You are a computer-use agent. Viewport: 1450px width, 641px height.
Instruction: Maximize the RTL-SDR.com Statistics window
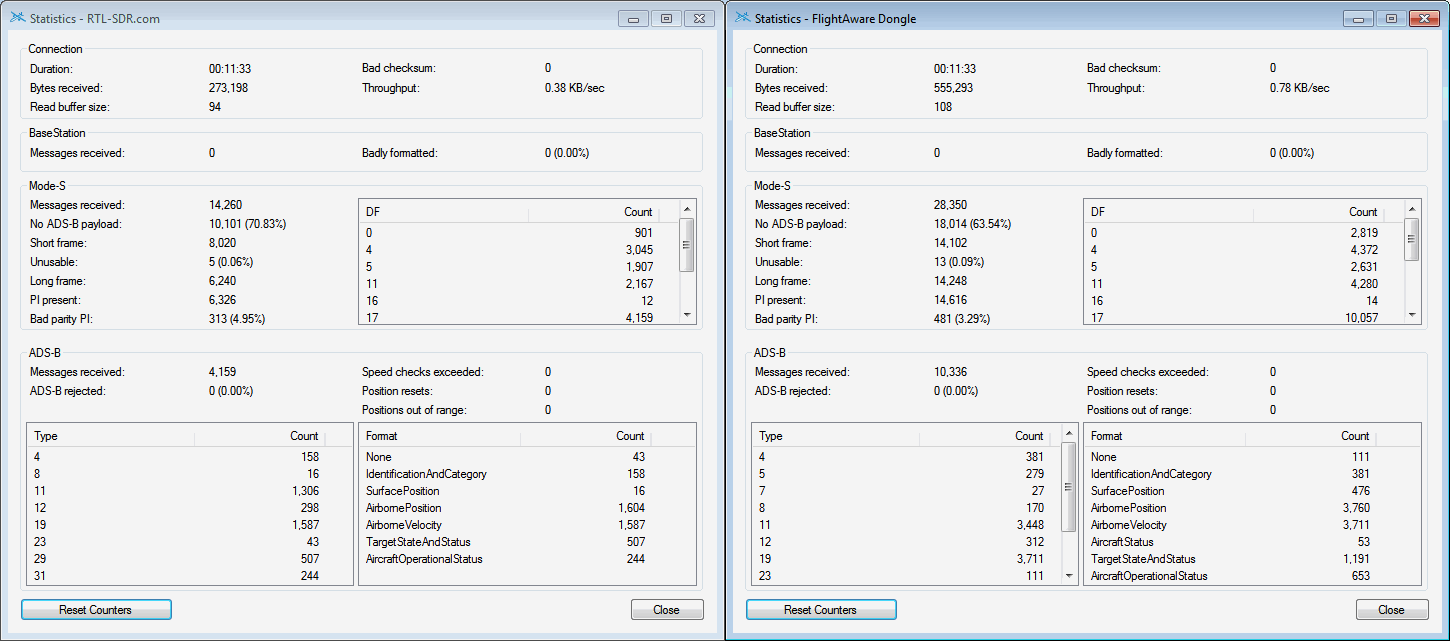[667, 18]
